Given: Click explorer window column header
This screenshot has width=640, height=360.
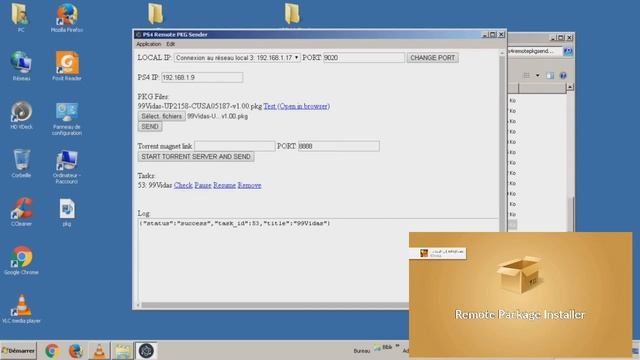Looking at the screenshot, I should point(542,88).
